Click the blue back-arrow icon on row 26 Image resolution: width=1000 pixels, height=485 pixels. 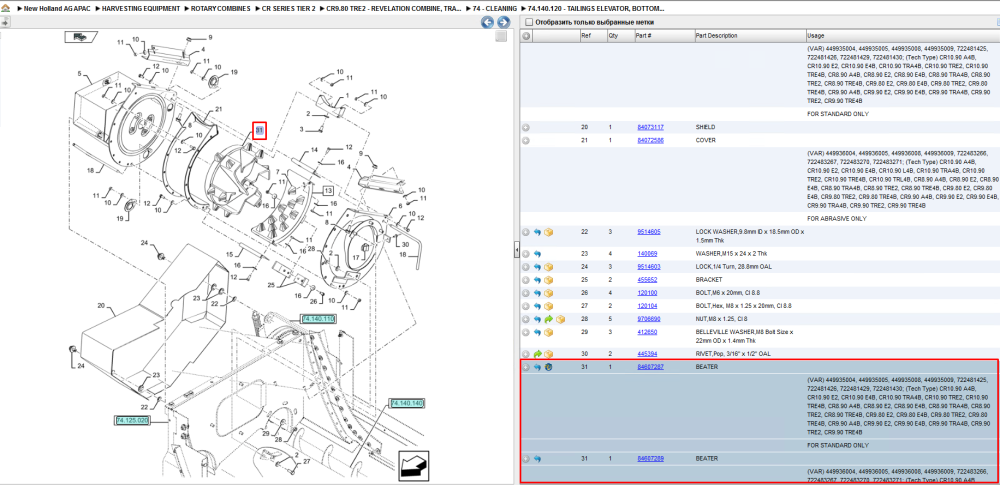pos(537,293)
